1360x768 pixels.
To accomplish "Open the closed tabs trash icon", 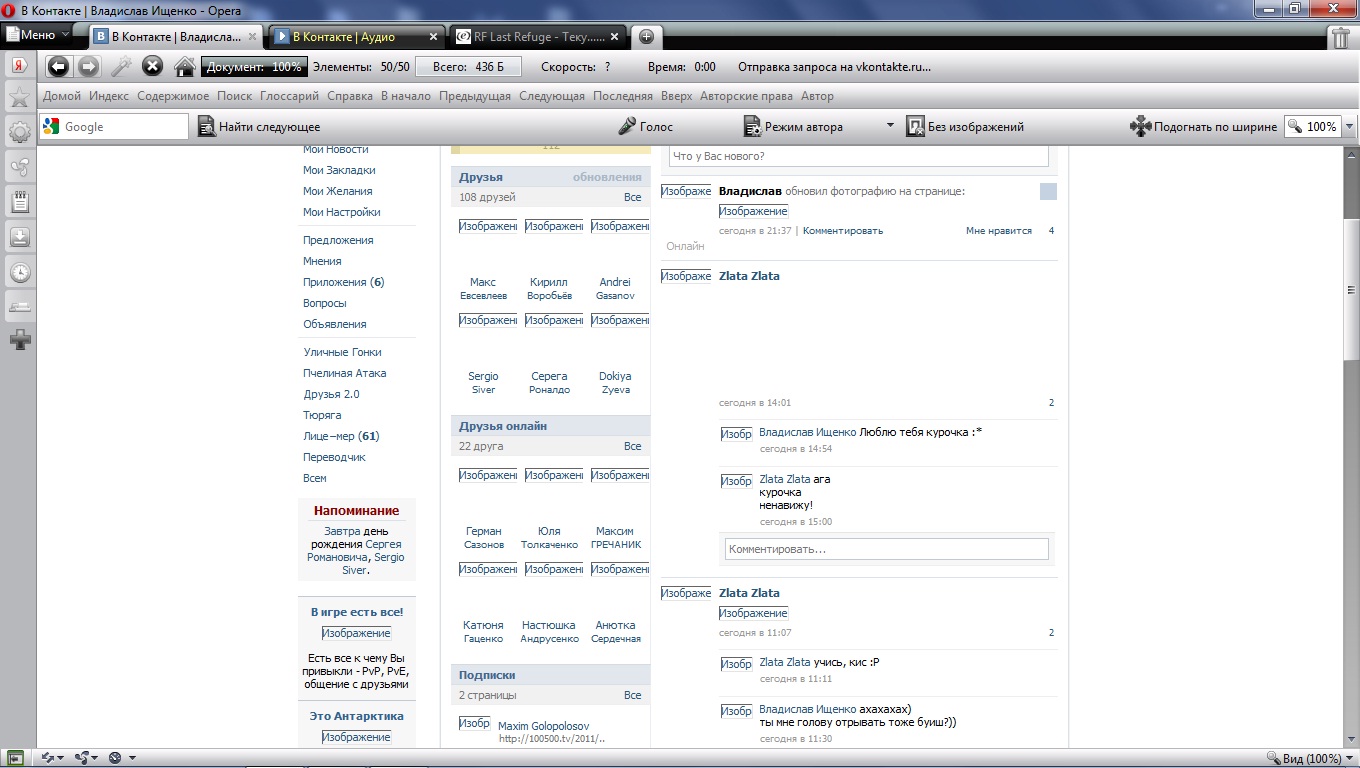I will tap(1341, 37).
